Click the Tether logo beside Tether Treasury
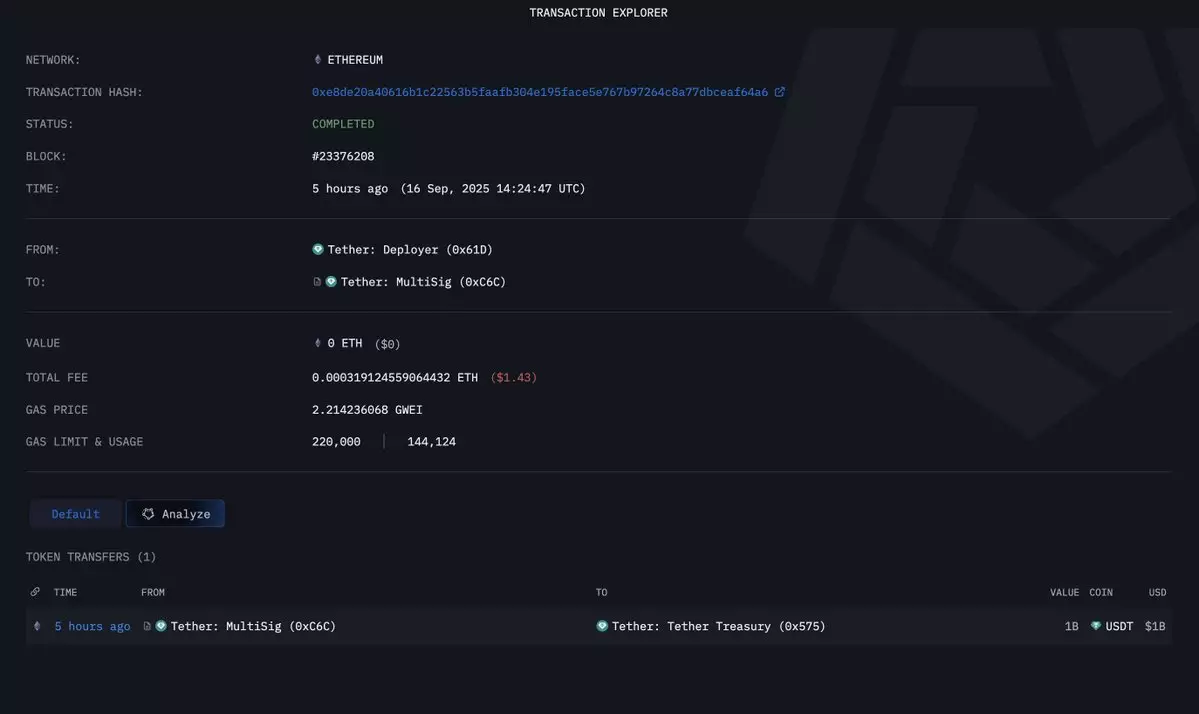Viewport: 1199px width, 714px height. 602,626
